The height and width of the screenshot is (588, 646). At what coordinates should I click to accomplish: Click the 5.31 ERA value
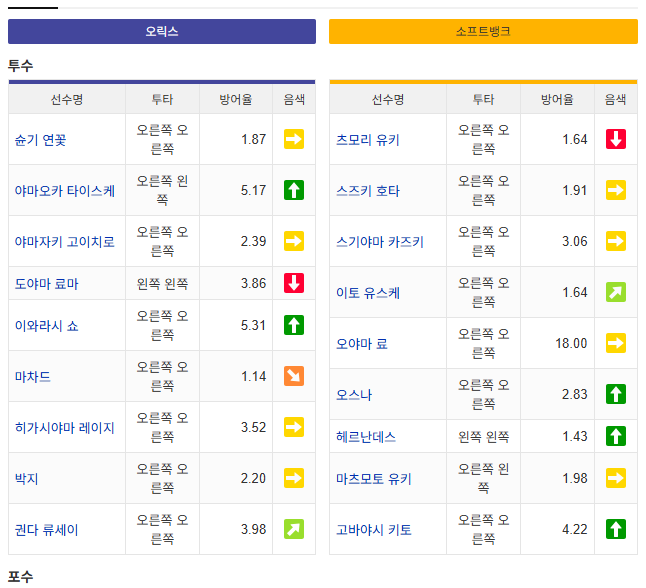253,326
